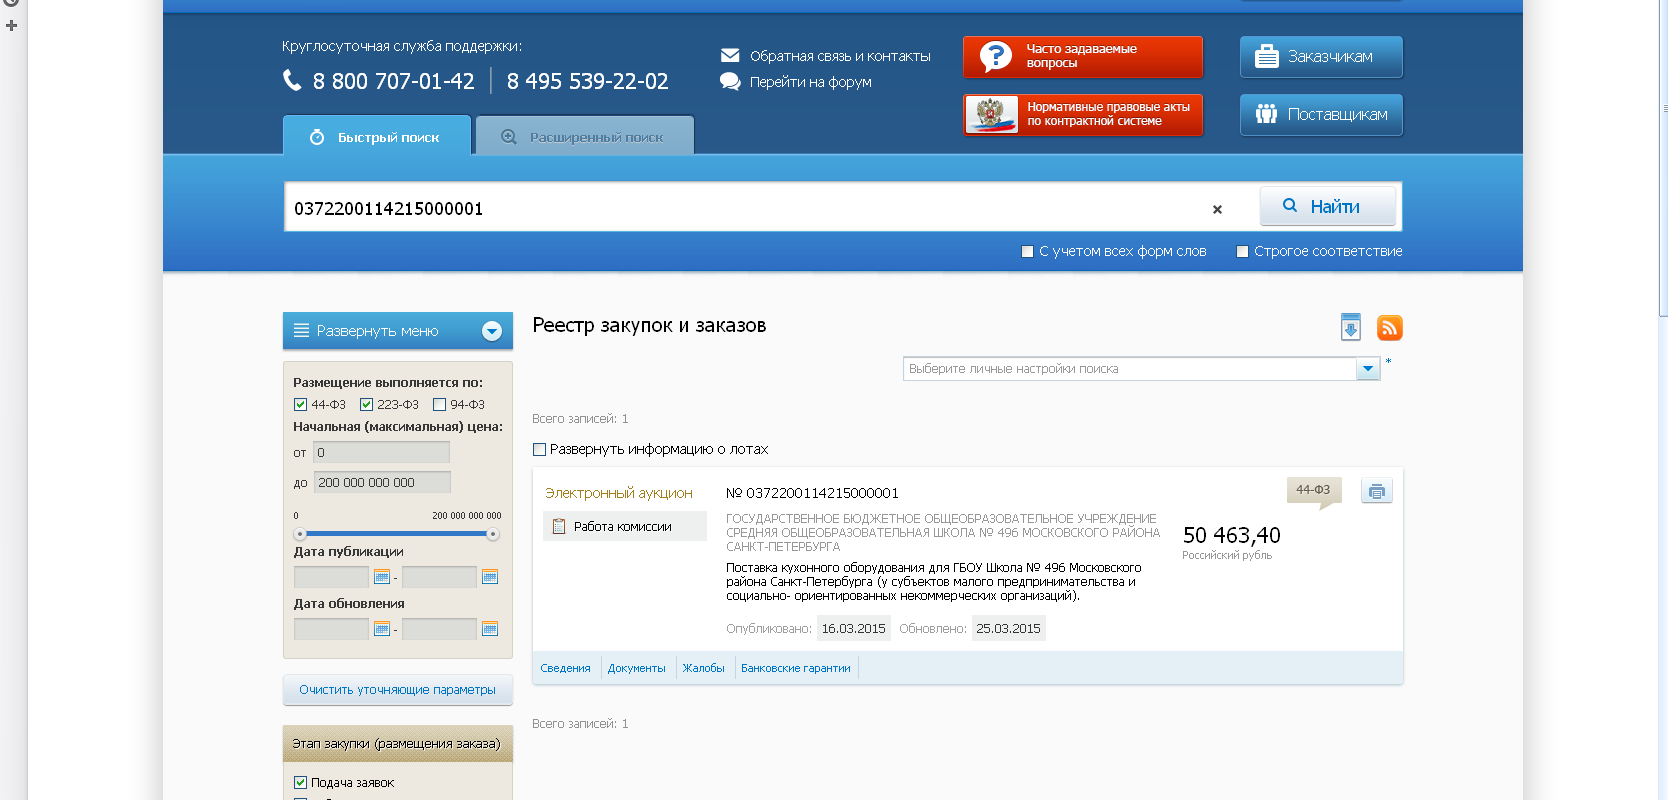Uncheck the 44-ФЗ checkbox
The height and width of the screenshot is (800, 1668).
(x=300, y=405)
